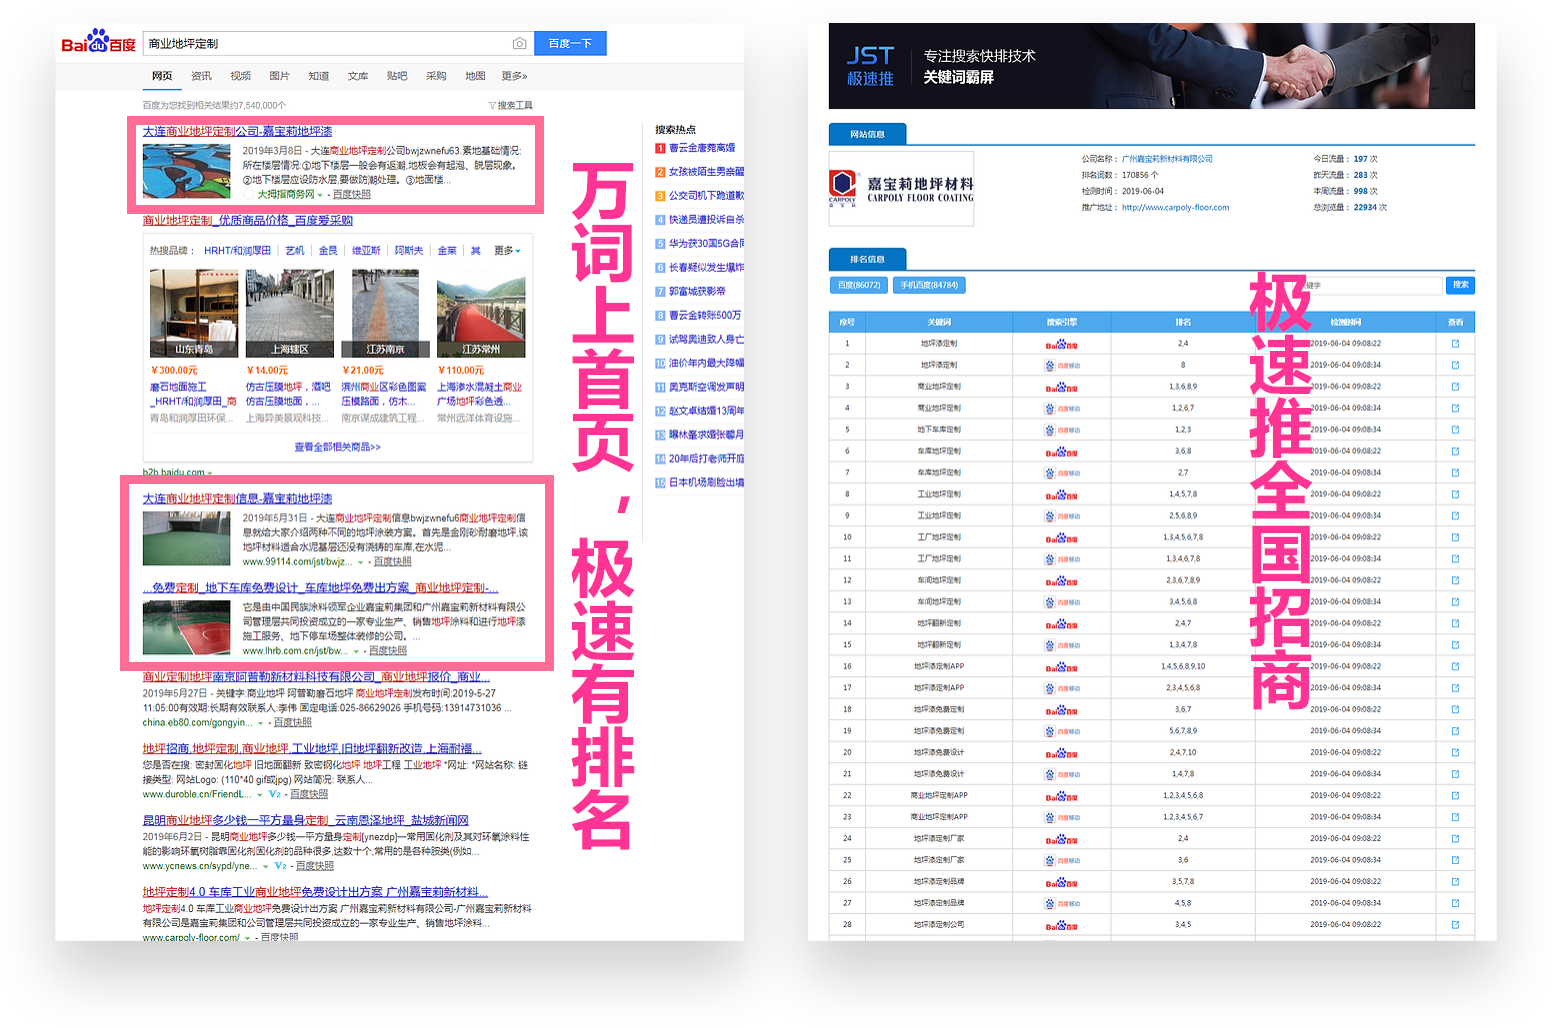Switch to the 文库 tab

tap(358, 76)
